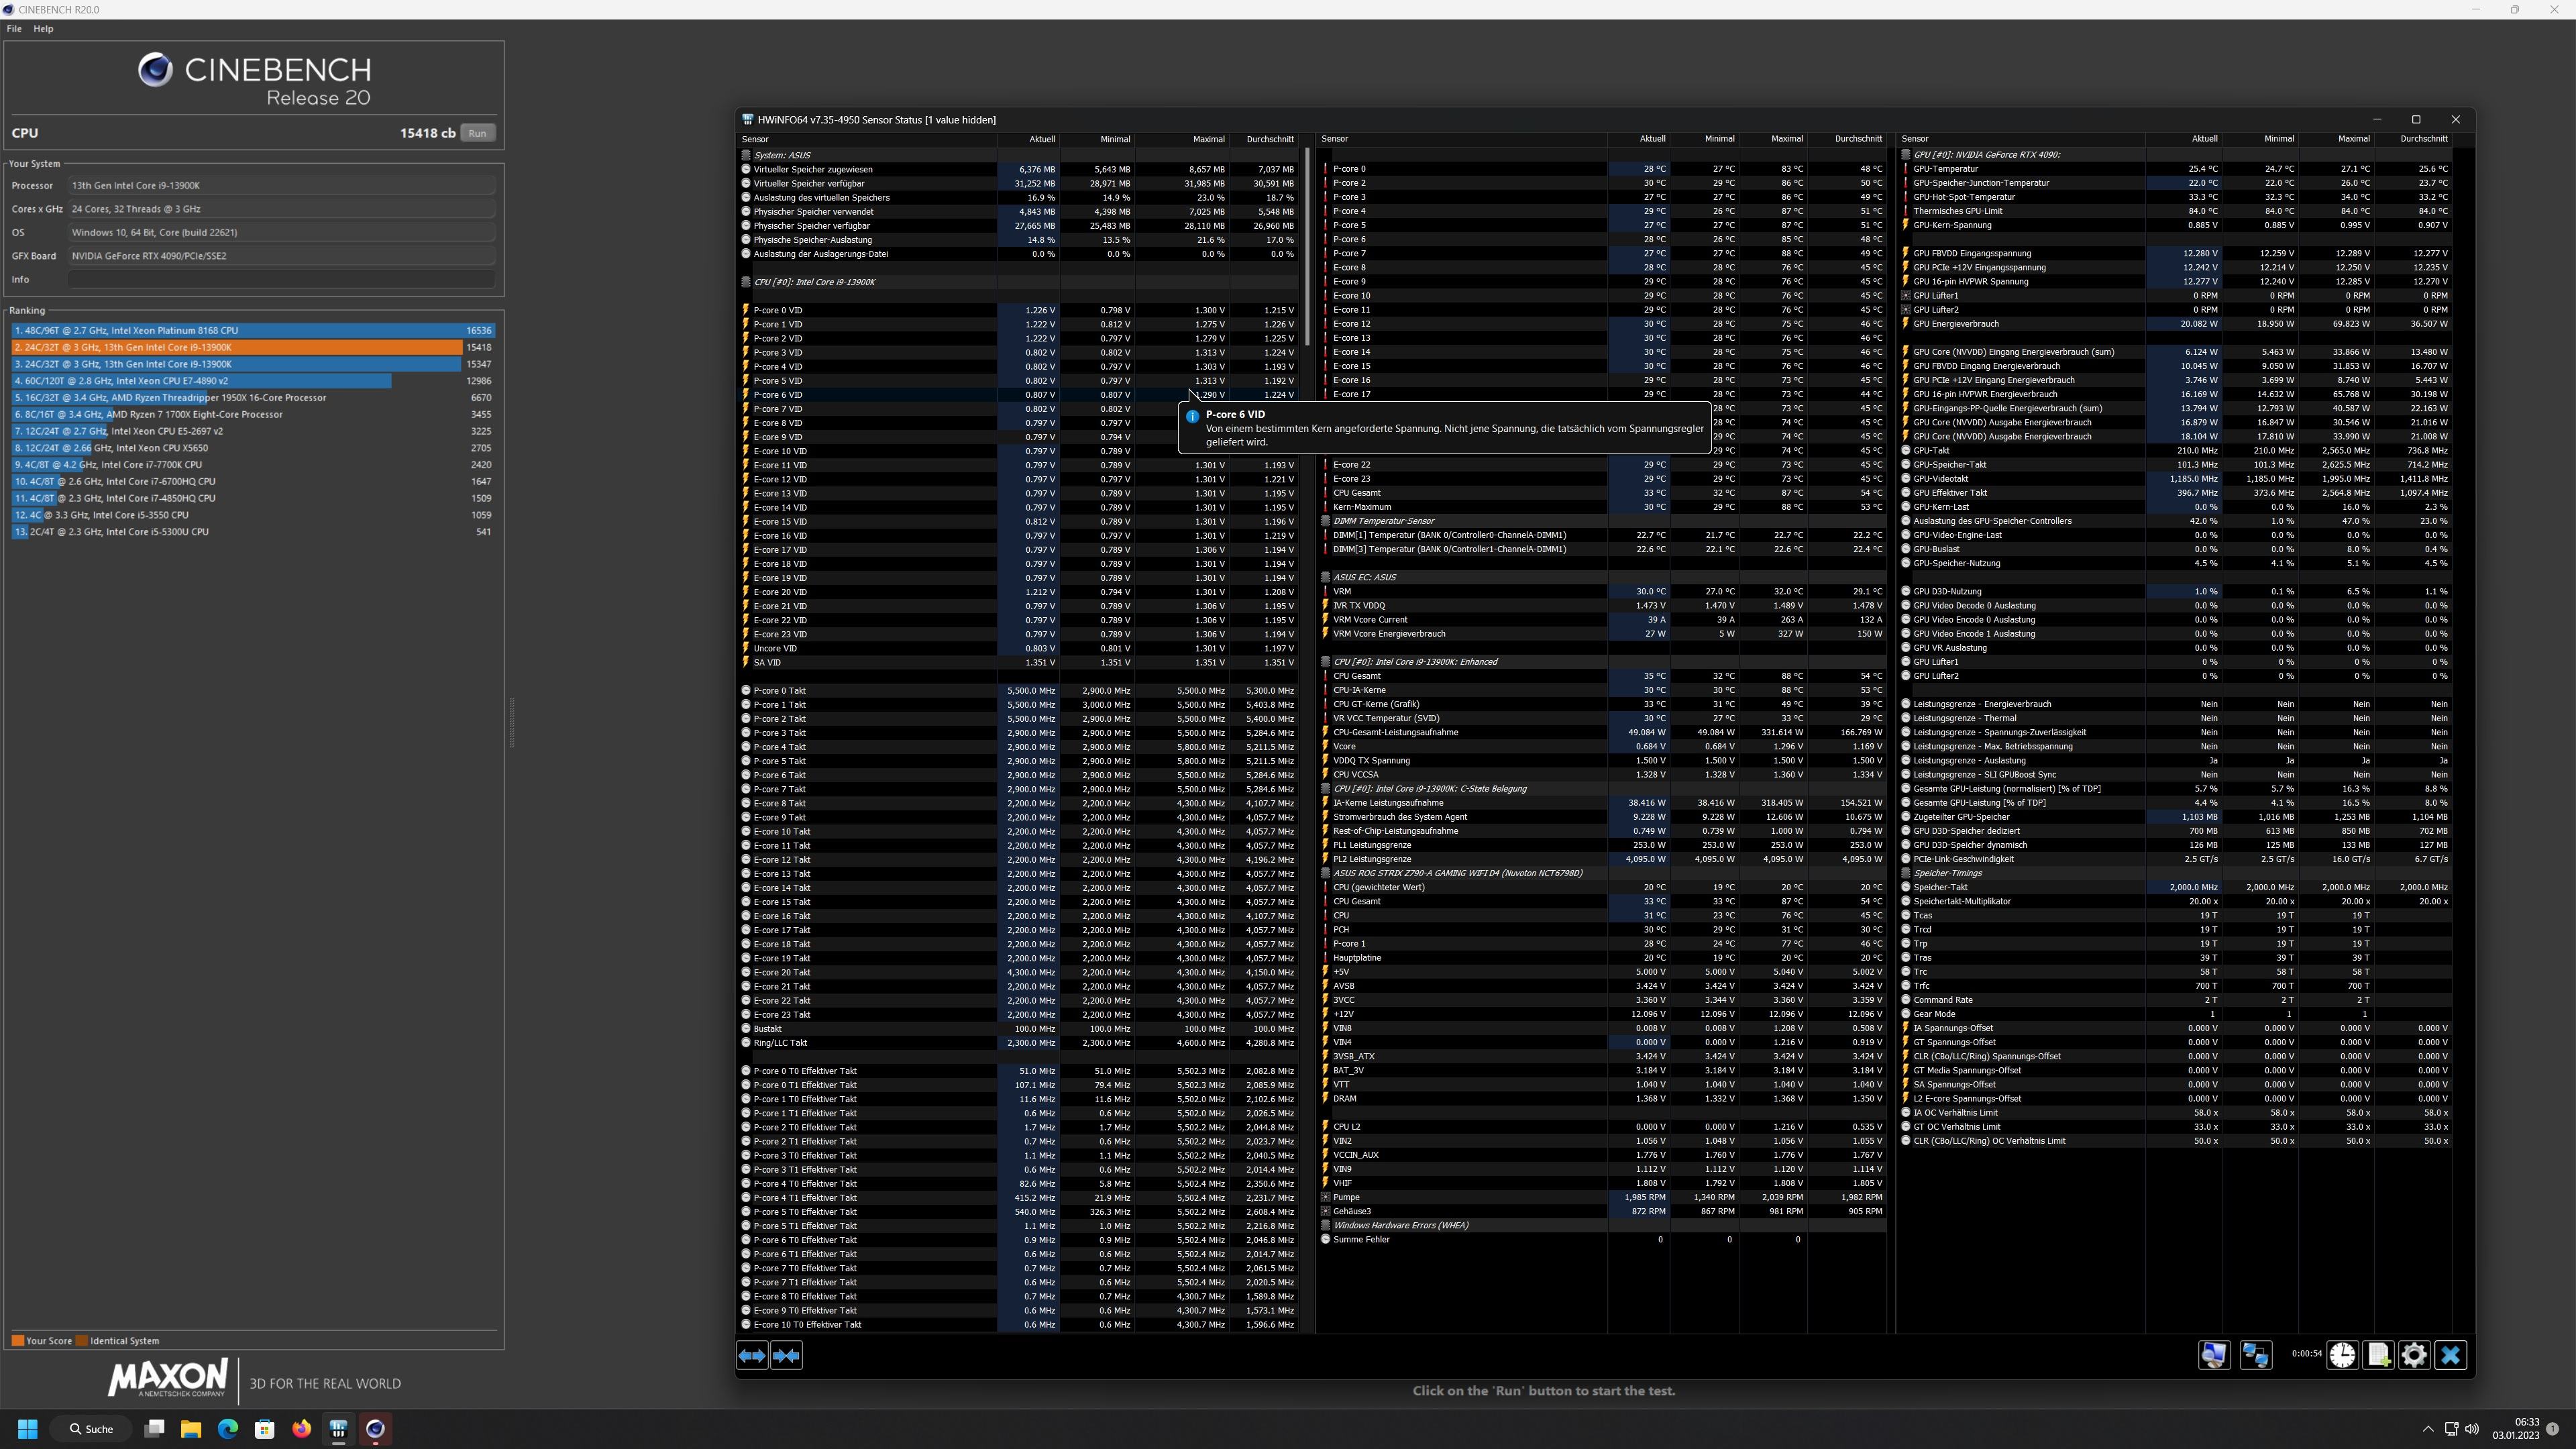2576x1449 pixels.
Task: Open the File menu in Cinebench
Action: pyautogui.click(x=14, y=29)
